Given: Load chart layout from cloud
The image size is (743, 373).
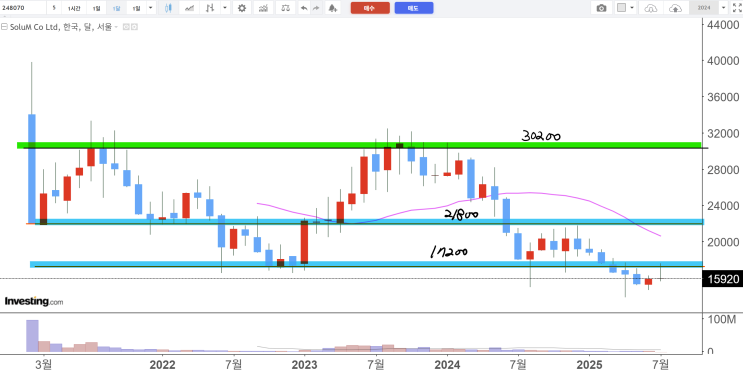Looking at the screenshot, I should pos(652,8).
